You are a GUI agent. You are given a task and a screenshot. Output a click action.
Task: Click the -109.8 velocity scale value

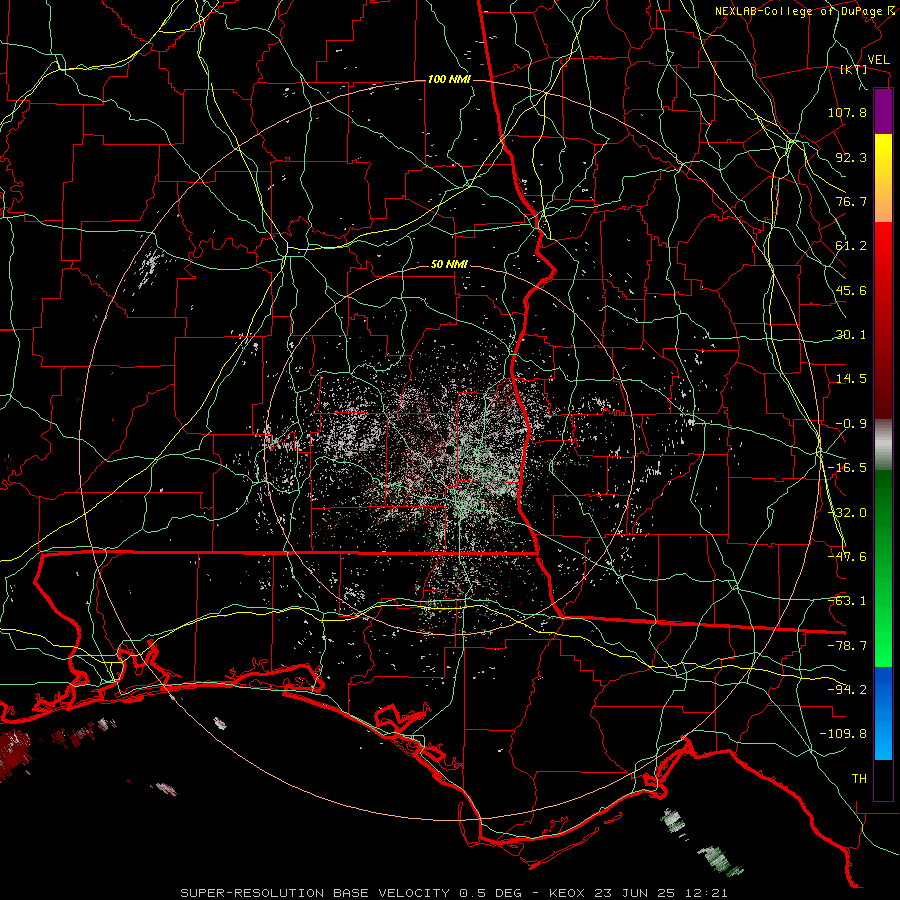pos(843,734)
